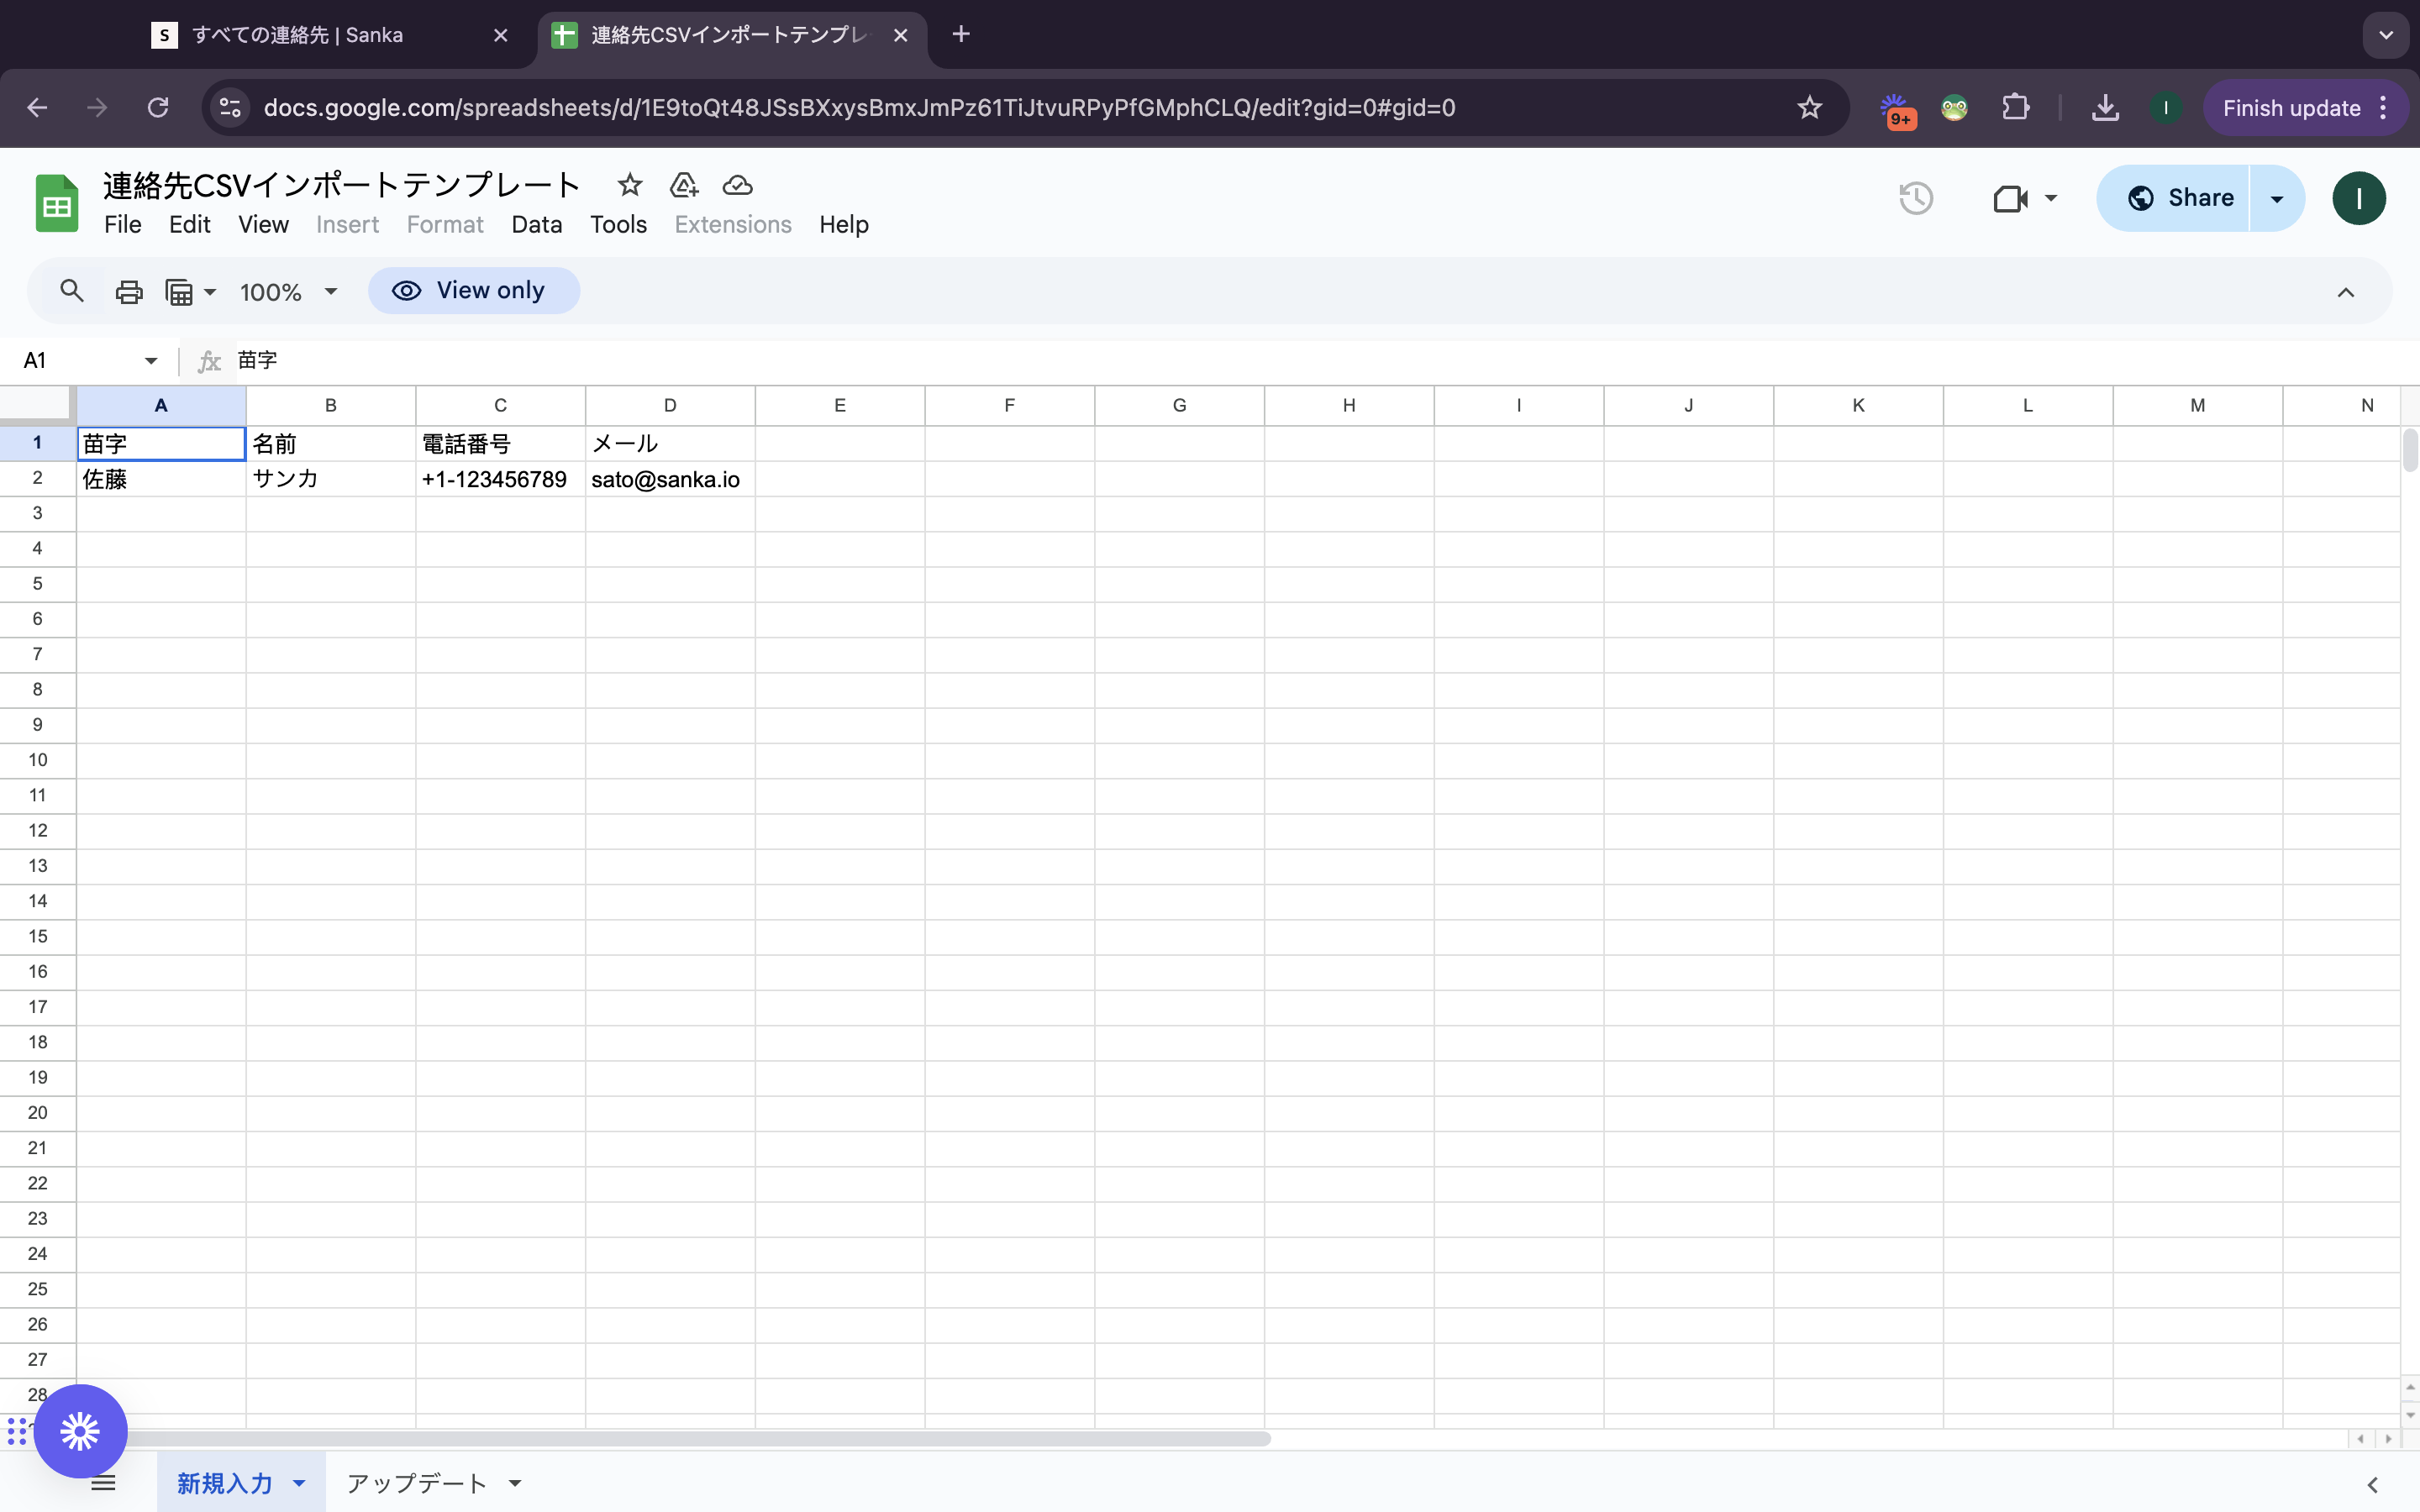Switch to the アップデート sheet tab
Image resolution: width=2420 pixels, height=1512 pixels.
click(416, 1483)
